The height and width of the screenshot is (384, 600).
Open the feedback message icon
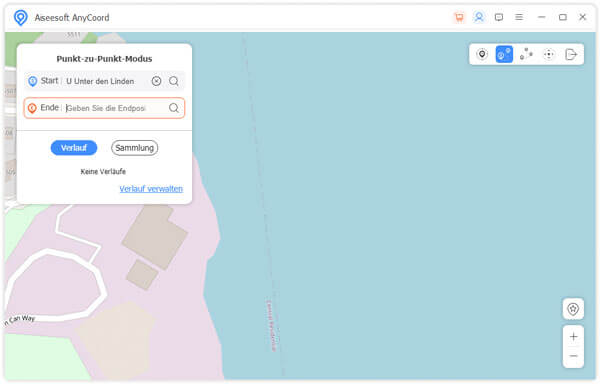click(x=499, y=17)
